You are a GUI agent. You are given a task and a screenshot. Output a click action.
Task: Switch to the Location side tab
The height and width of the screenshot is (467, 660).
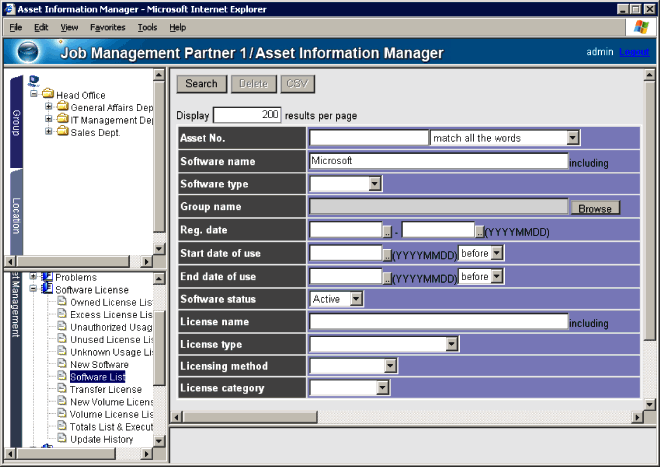click(15, 215)
